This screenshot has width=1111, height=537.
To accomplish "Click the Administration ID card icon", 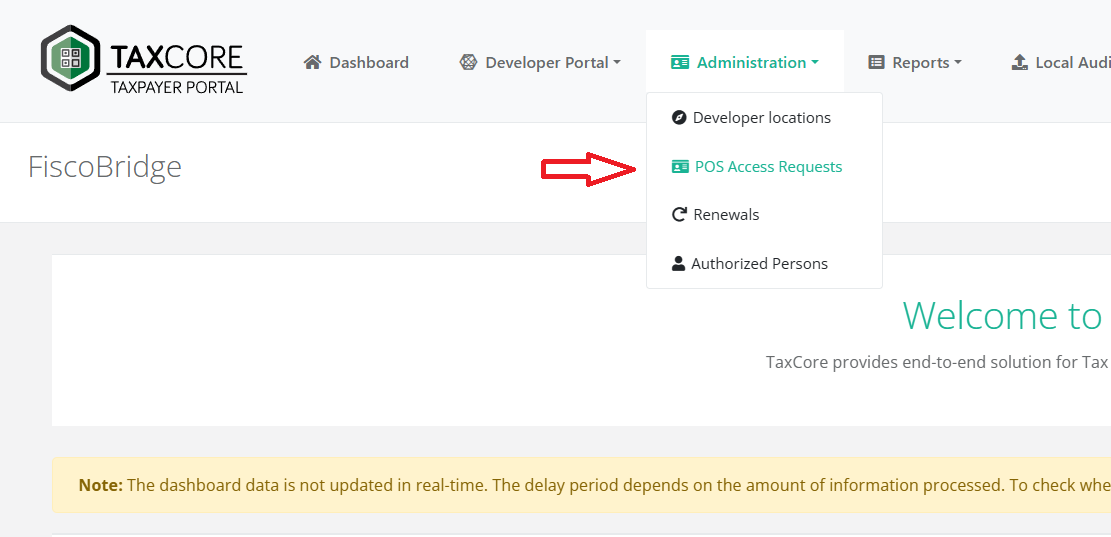I will pos(679,62).
